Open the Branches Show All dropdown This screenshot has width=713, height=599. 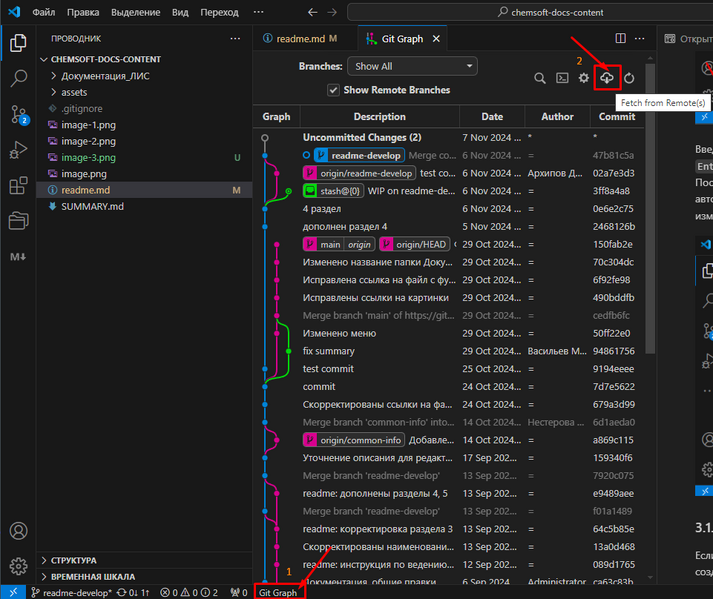pos(412,66)
